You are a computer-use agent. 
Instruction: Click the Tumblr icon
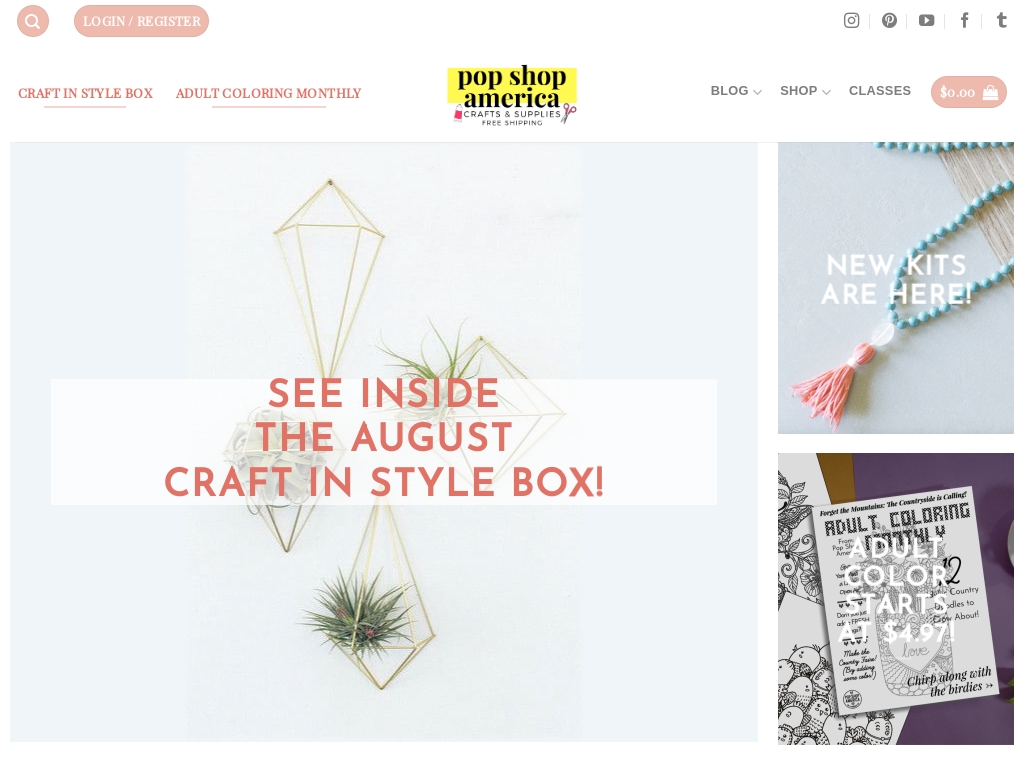(x=1001, y=20)
